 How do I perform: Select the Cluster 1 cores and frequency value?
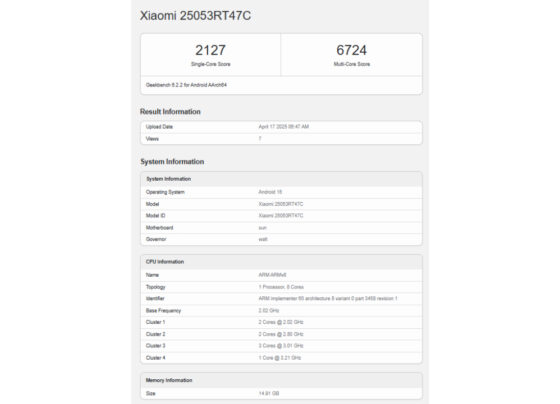pyautogui.click(x=281, y=322)
